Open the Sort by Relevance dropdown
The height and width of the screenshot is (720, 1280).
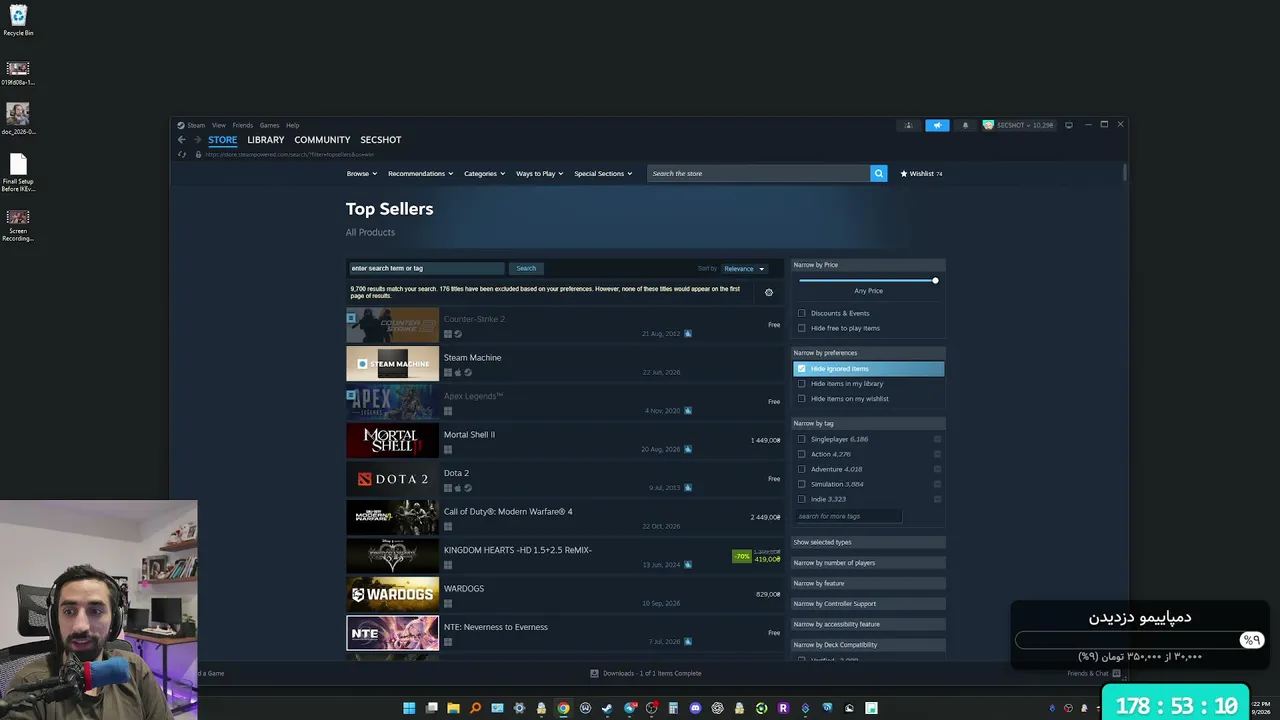[744, 269]
